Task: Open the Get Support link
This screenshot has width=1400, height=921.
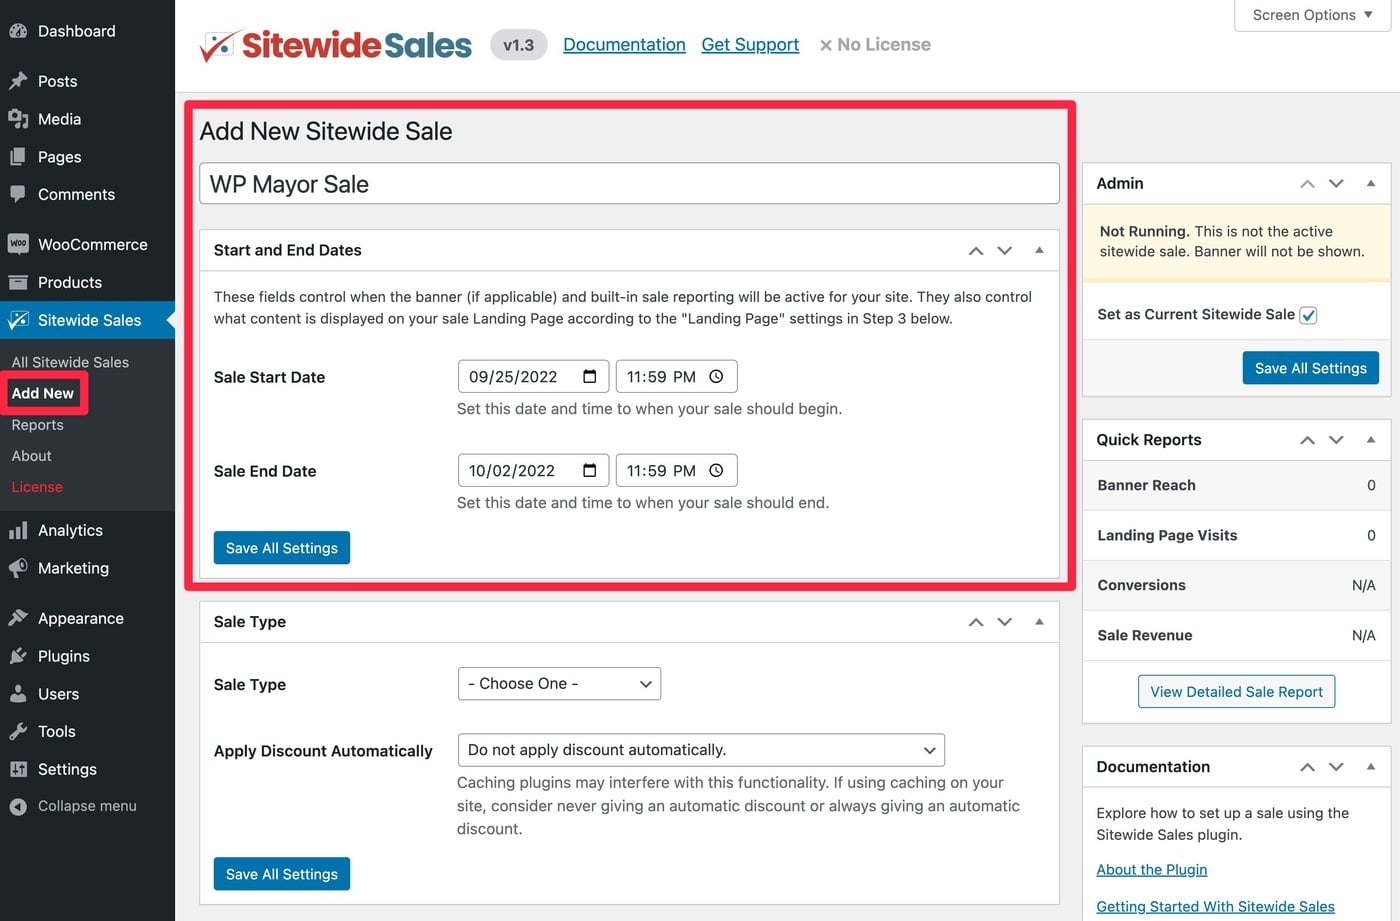Action: coord(749,44)
